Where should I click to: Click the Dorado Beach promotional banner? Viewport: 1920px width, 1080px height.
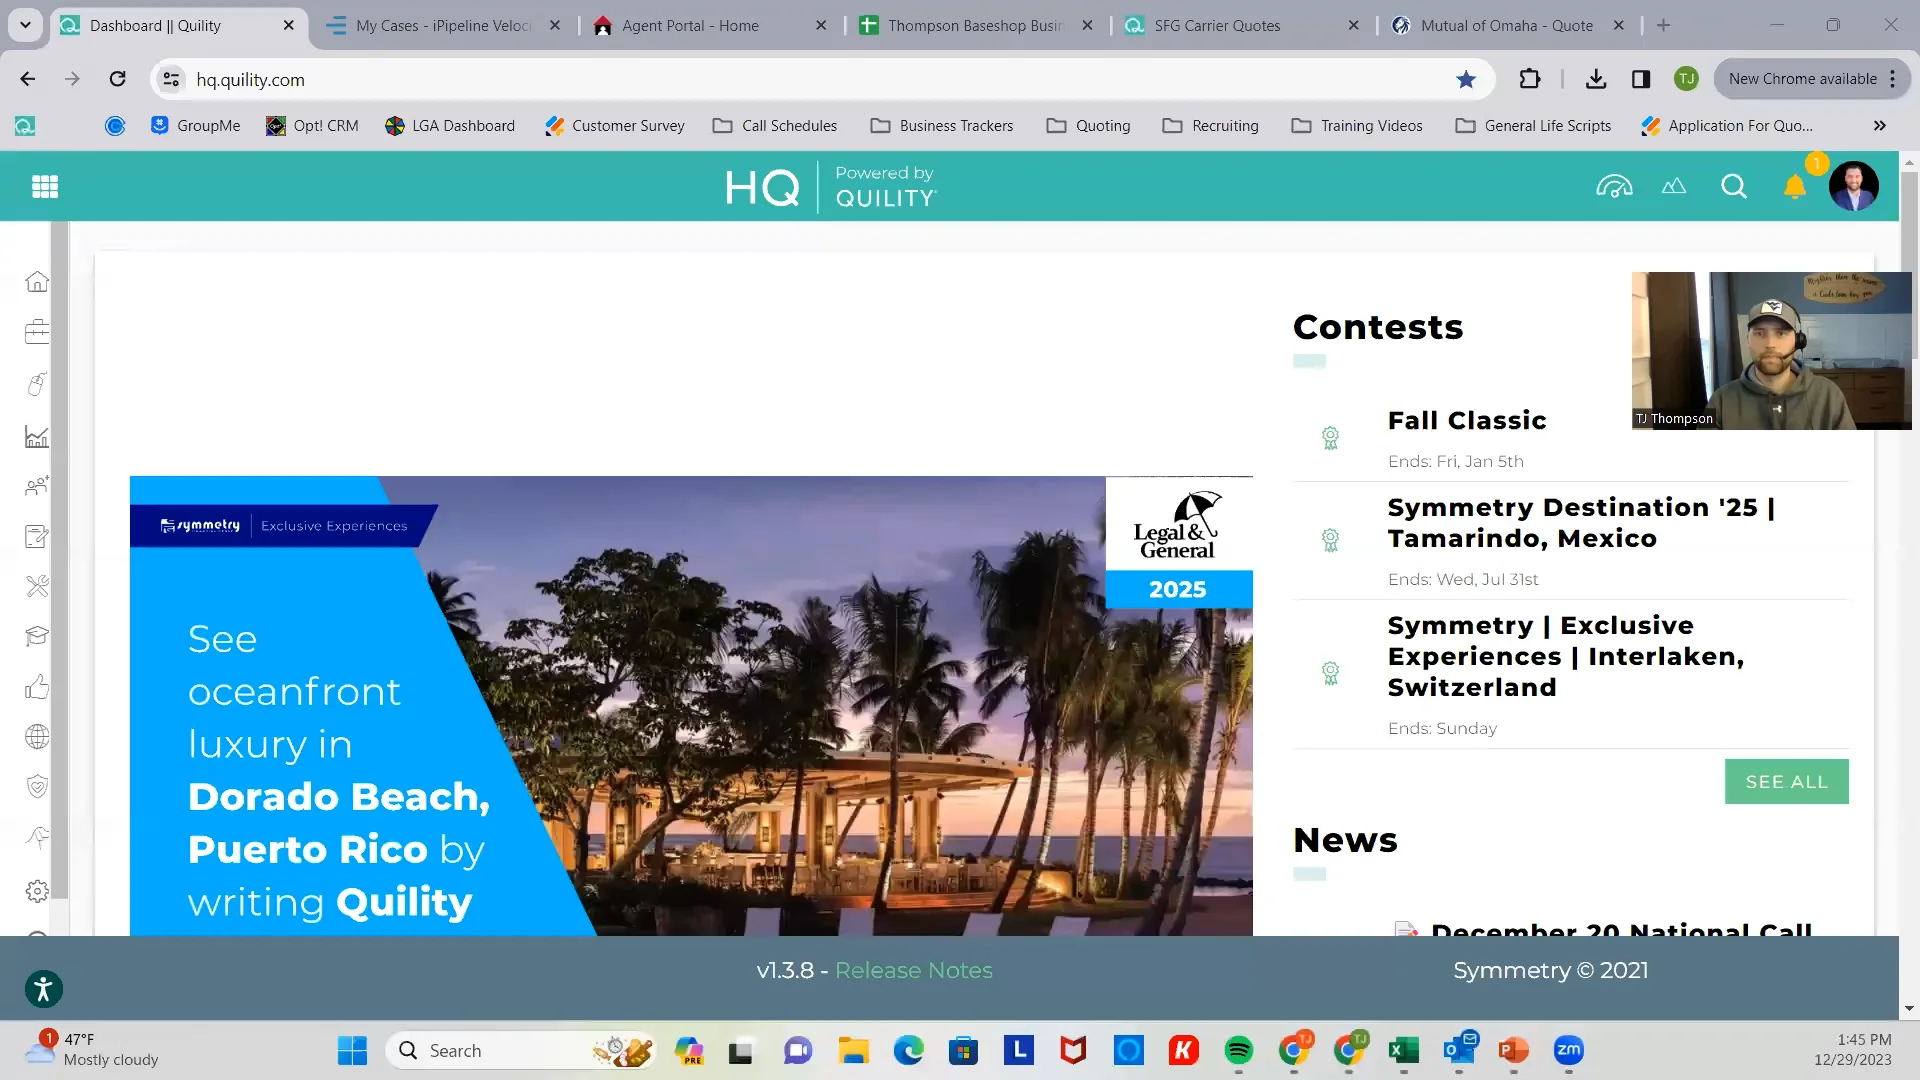pos(690,705)
